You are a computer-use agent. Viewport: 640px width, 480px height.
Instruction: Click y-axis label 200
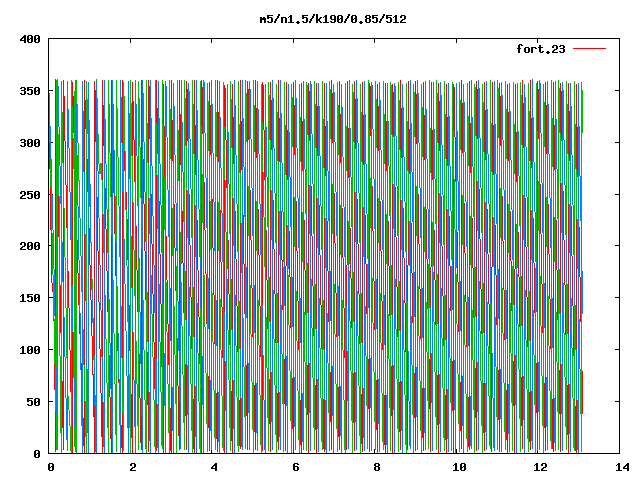30,246
